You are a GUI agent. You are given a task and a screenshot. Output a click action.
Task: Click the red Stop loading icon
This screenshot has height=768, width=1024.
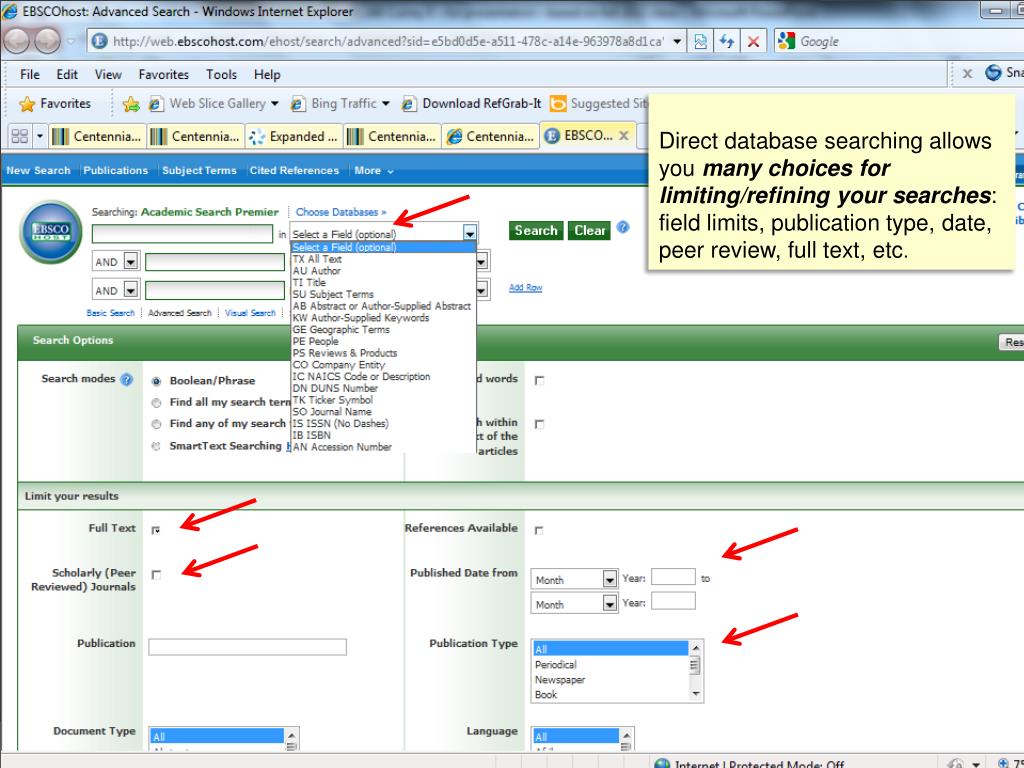click(753, 42)
